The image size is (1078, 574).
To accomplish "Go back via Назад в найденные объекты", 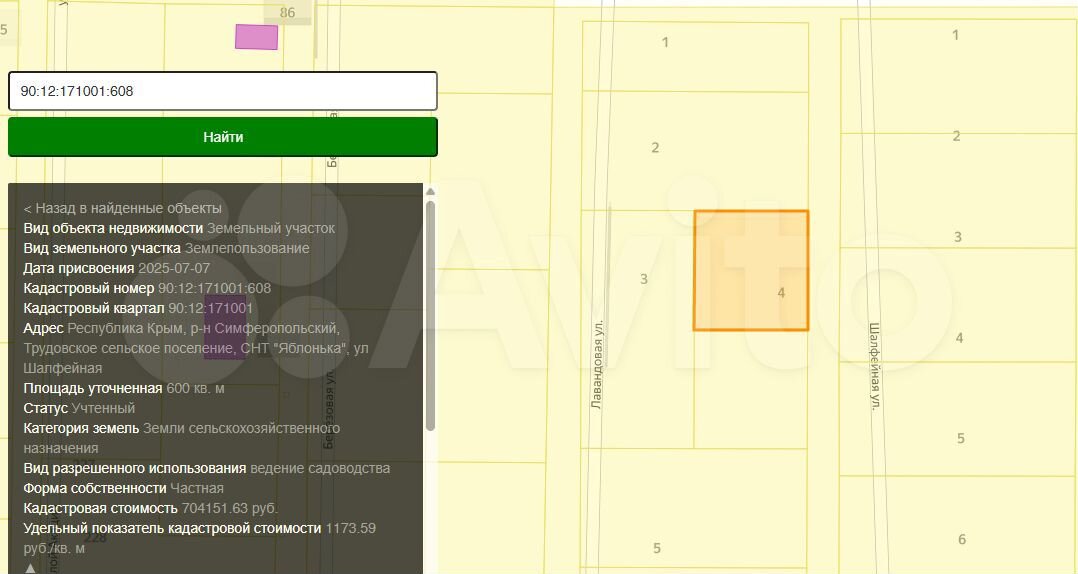I will tap(122, 208).
